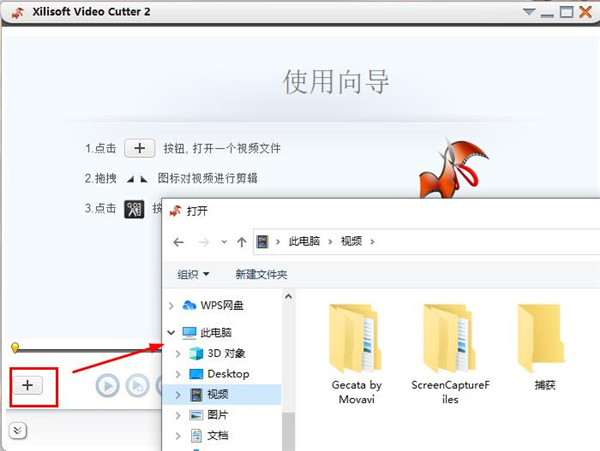
Task: Click the play selection button next to play
Action: [x=137, y=386]
